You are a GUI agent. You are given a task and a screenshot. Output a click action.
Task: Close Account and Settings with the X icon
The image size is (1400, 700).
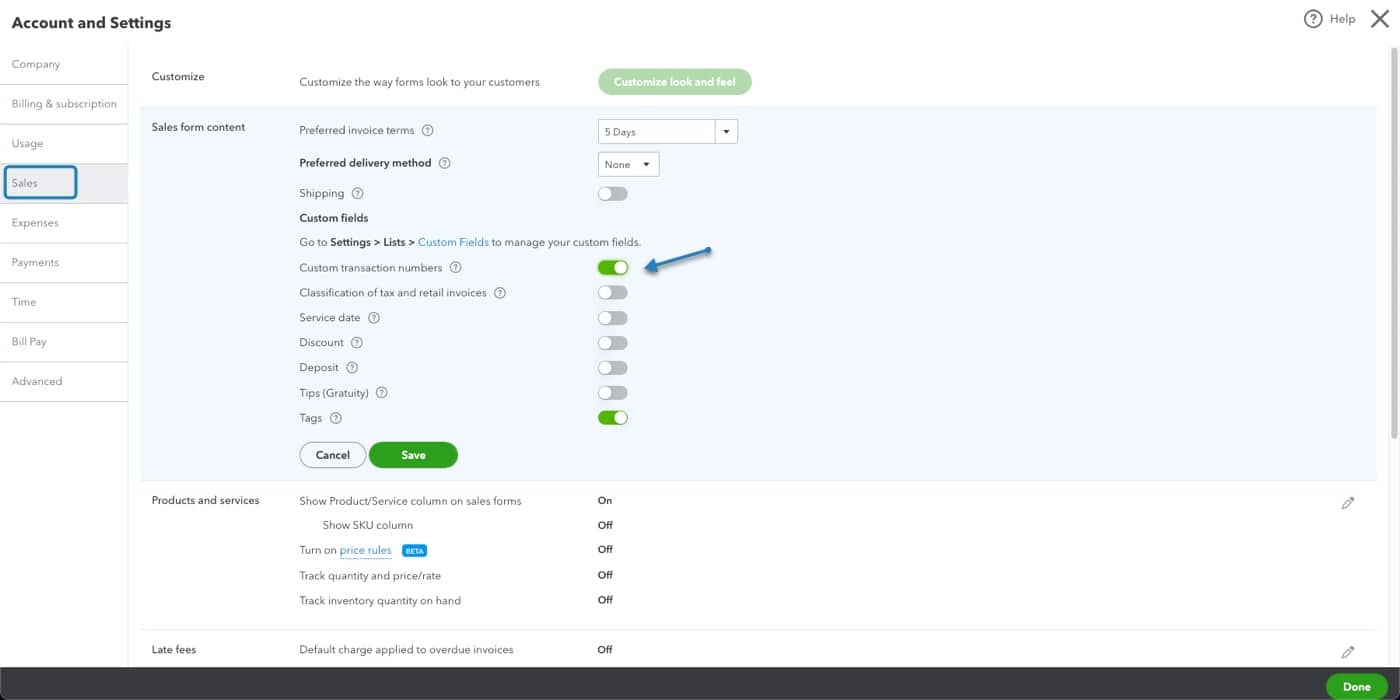[1380, 19]
